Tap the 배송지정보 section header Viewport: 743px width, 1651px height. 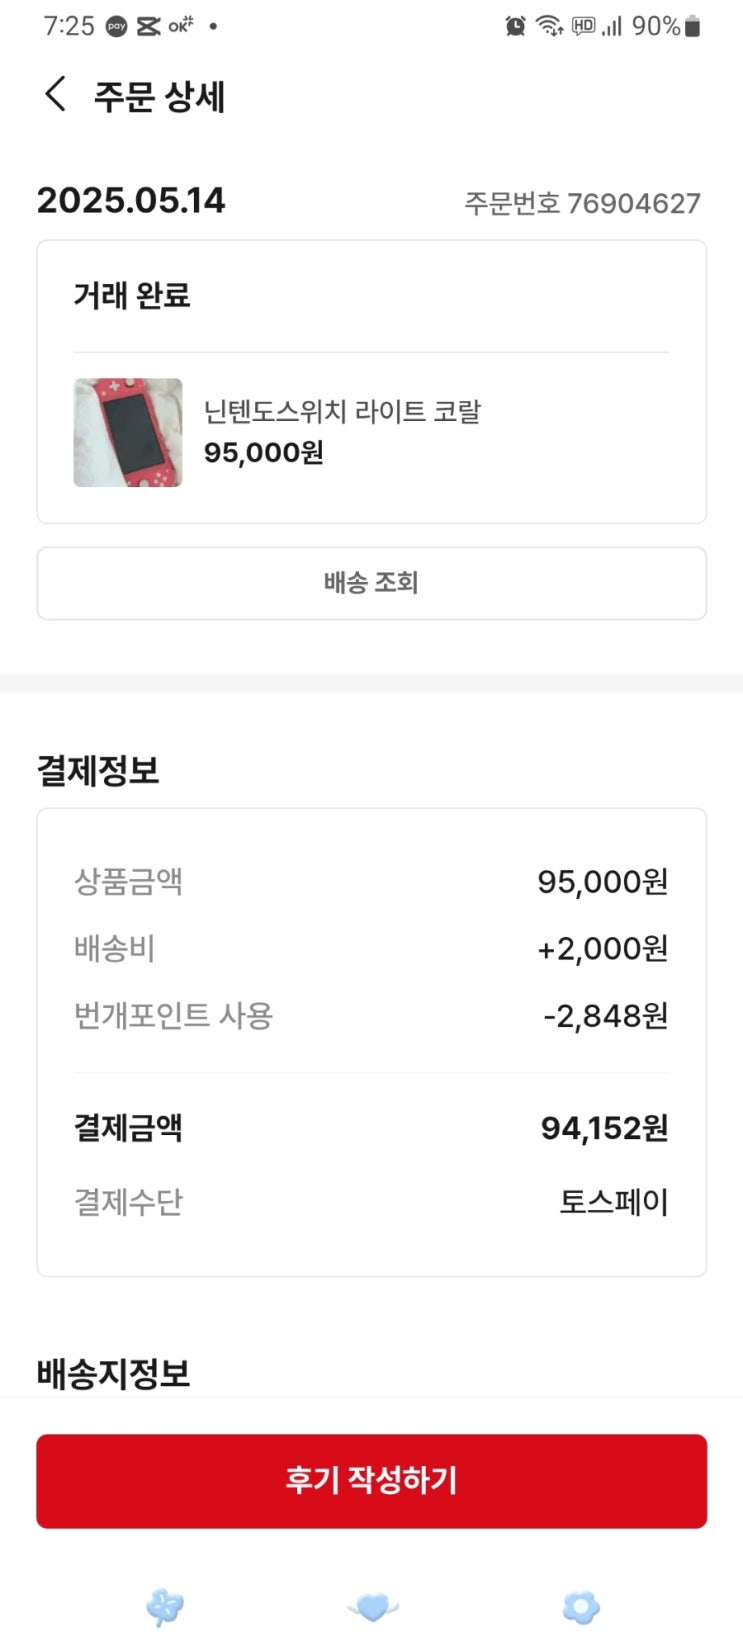tap(113, 1373)
